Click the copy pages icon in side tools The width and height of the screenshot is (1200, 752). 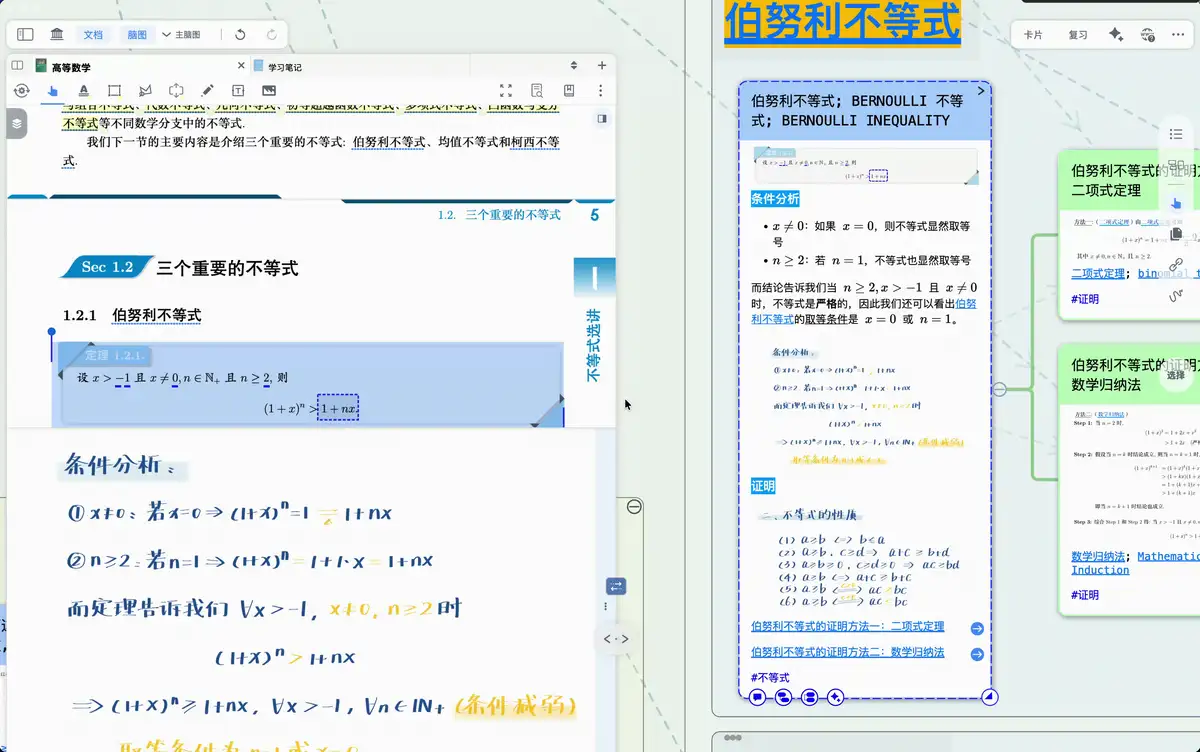(1176, 233)
